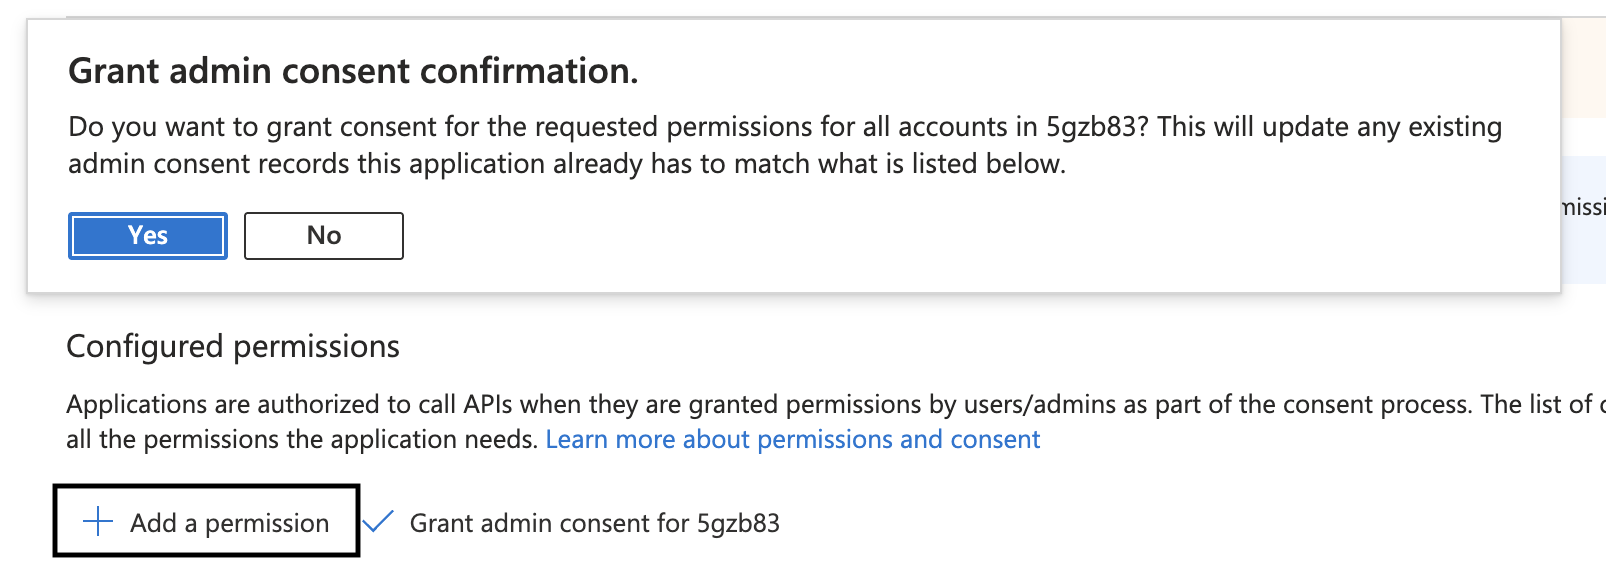
Task: Decline the admin consent with No
Action: (x=322, y=235)
